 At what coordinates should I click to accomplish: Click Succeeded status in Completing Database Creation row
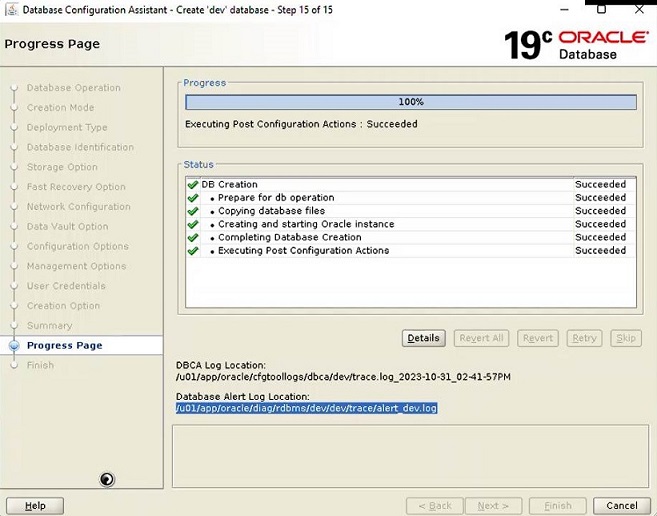600,237
